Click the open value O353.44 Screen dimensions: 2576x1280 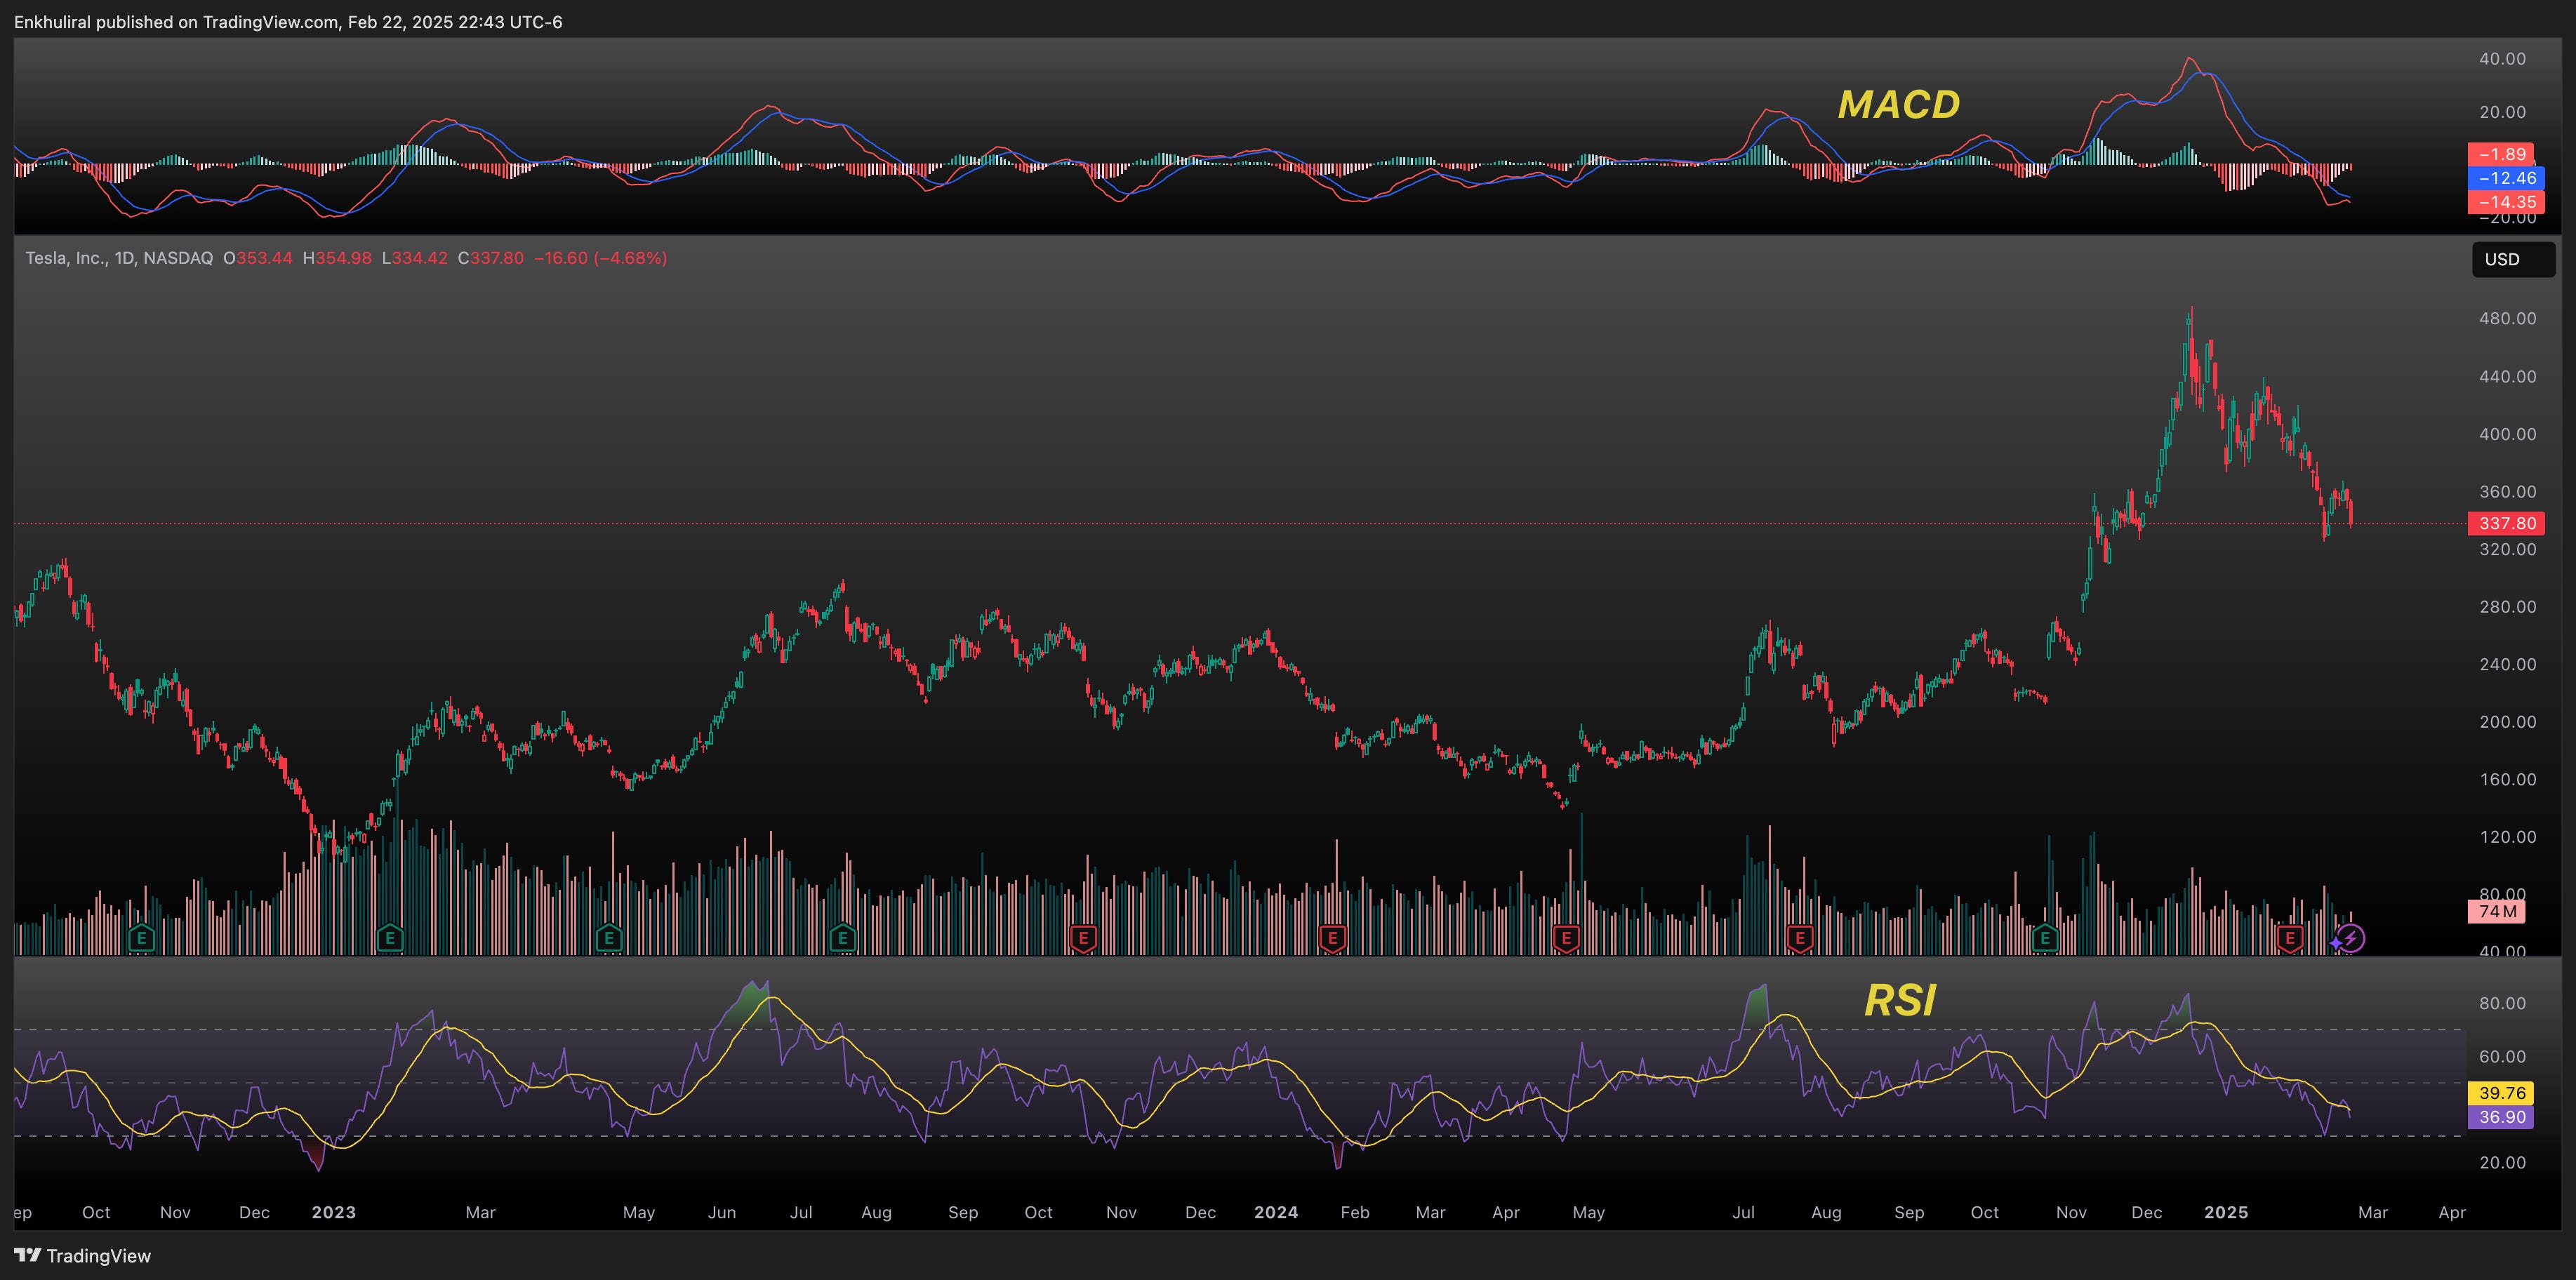click(258, 258)
